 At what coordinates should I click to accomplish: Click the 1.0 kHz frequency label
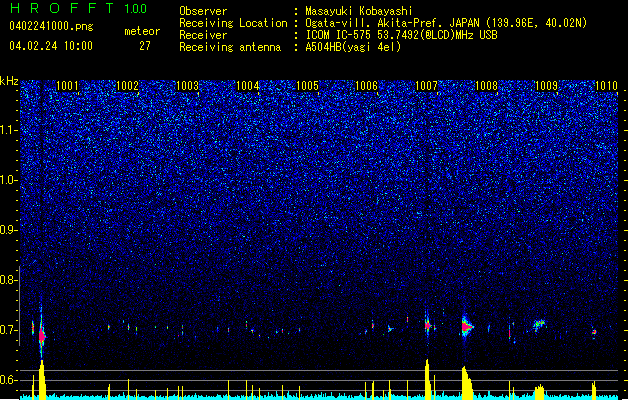(8, 180)
